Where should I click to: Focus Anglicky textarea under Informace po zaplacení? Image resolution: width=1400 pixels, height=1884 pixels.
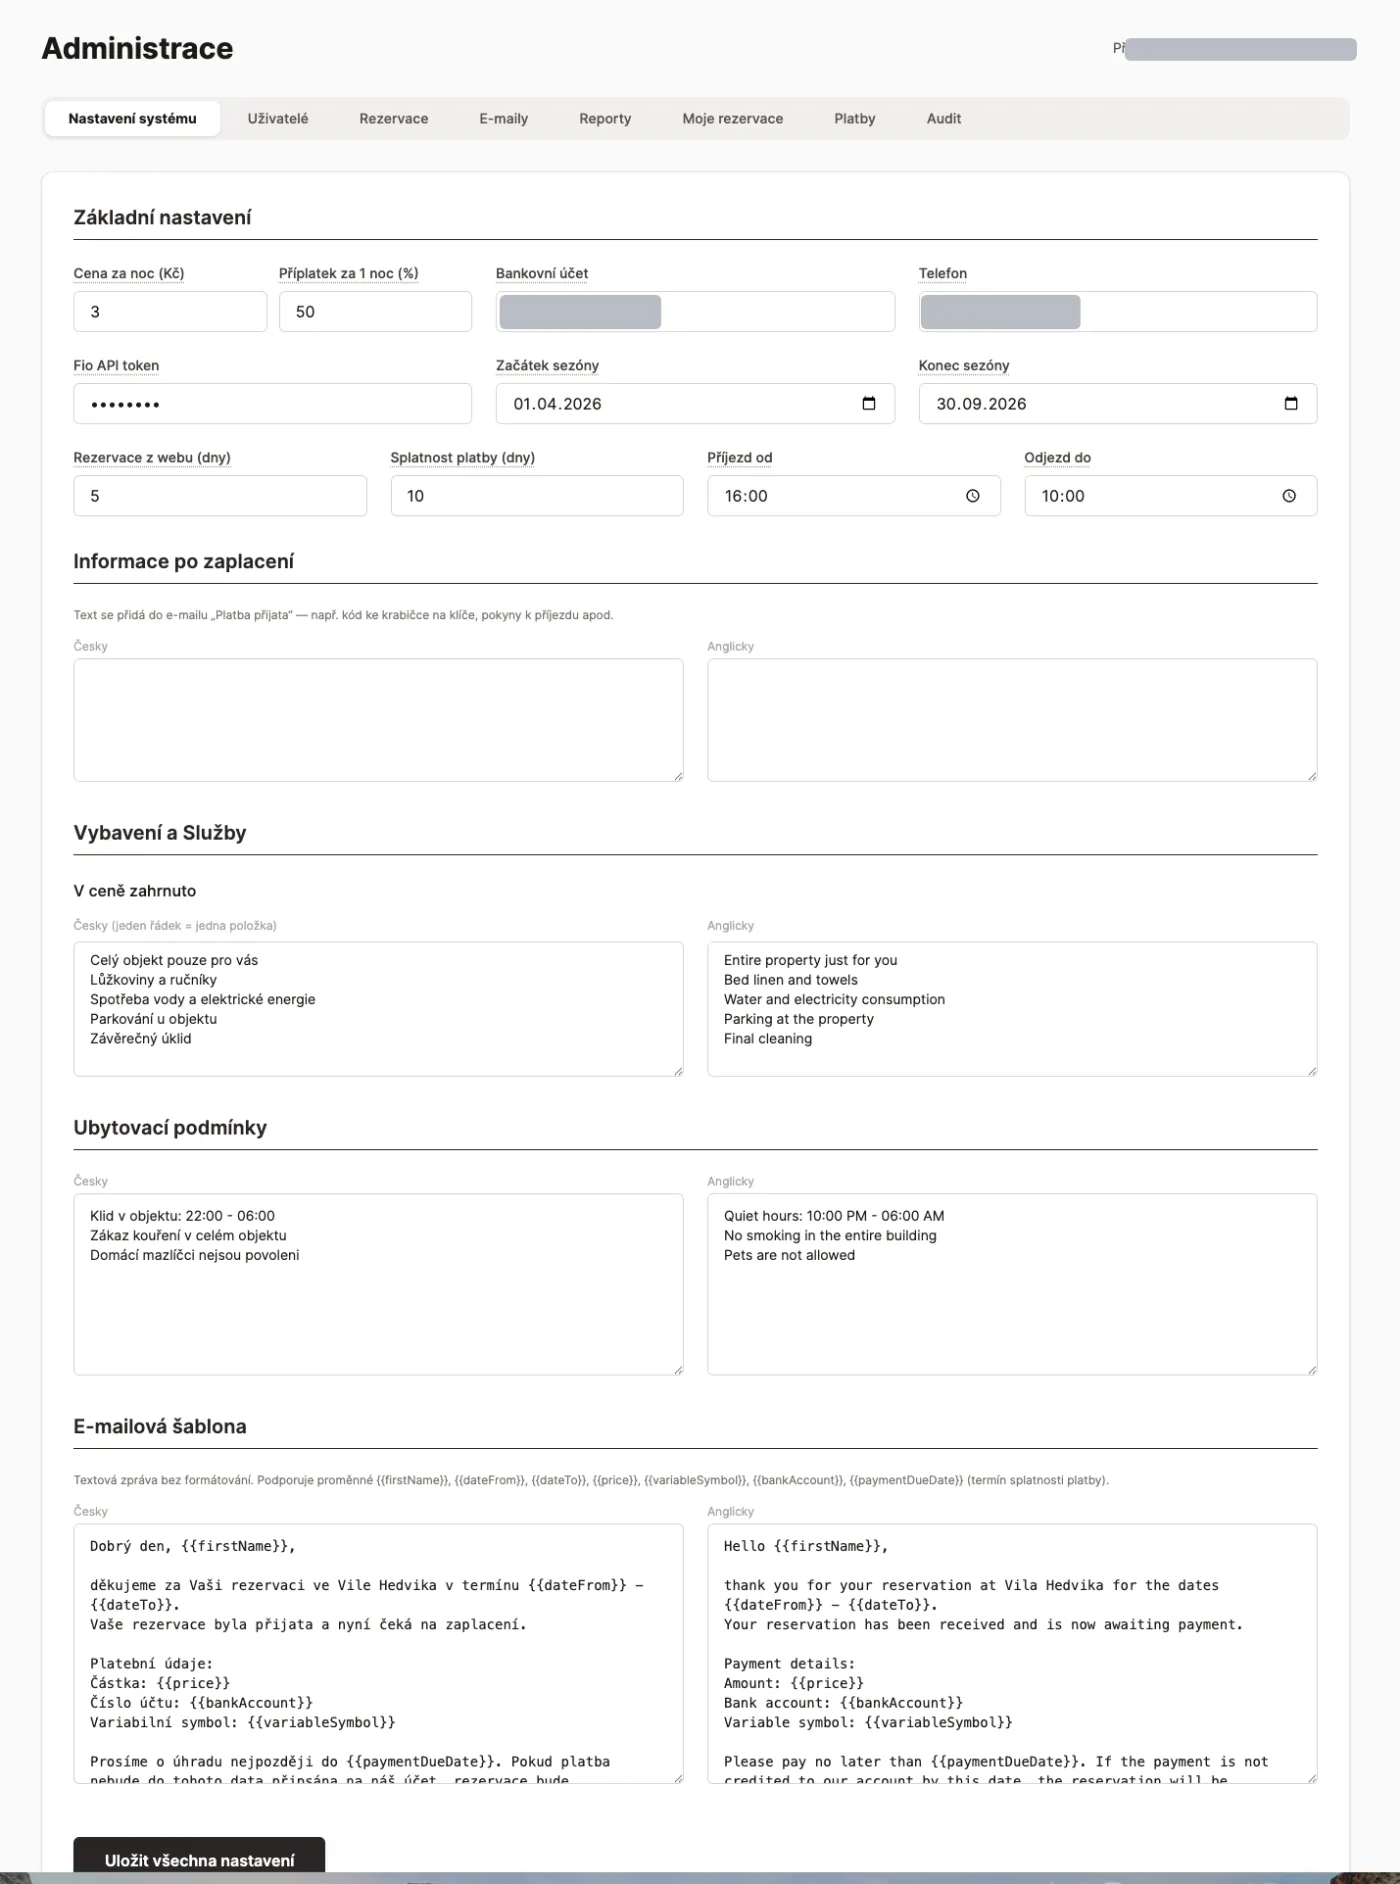click(1012, 720)
